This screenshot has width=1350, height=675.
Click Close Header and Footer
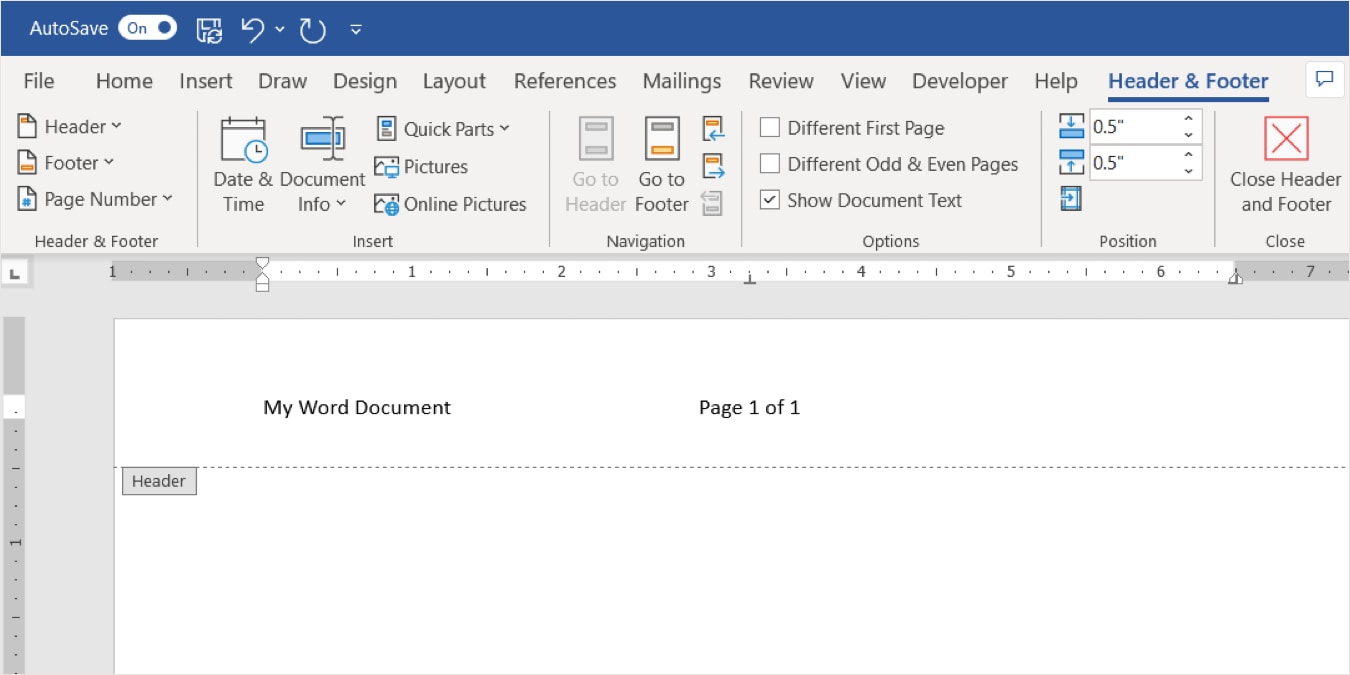(1284, 164)
